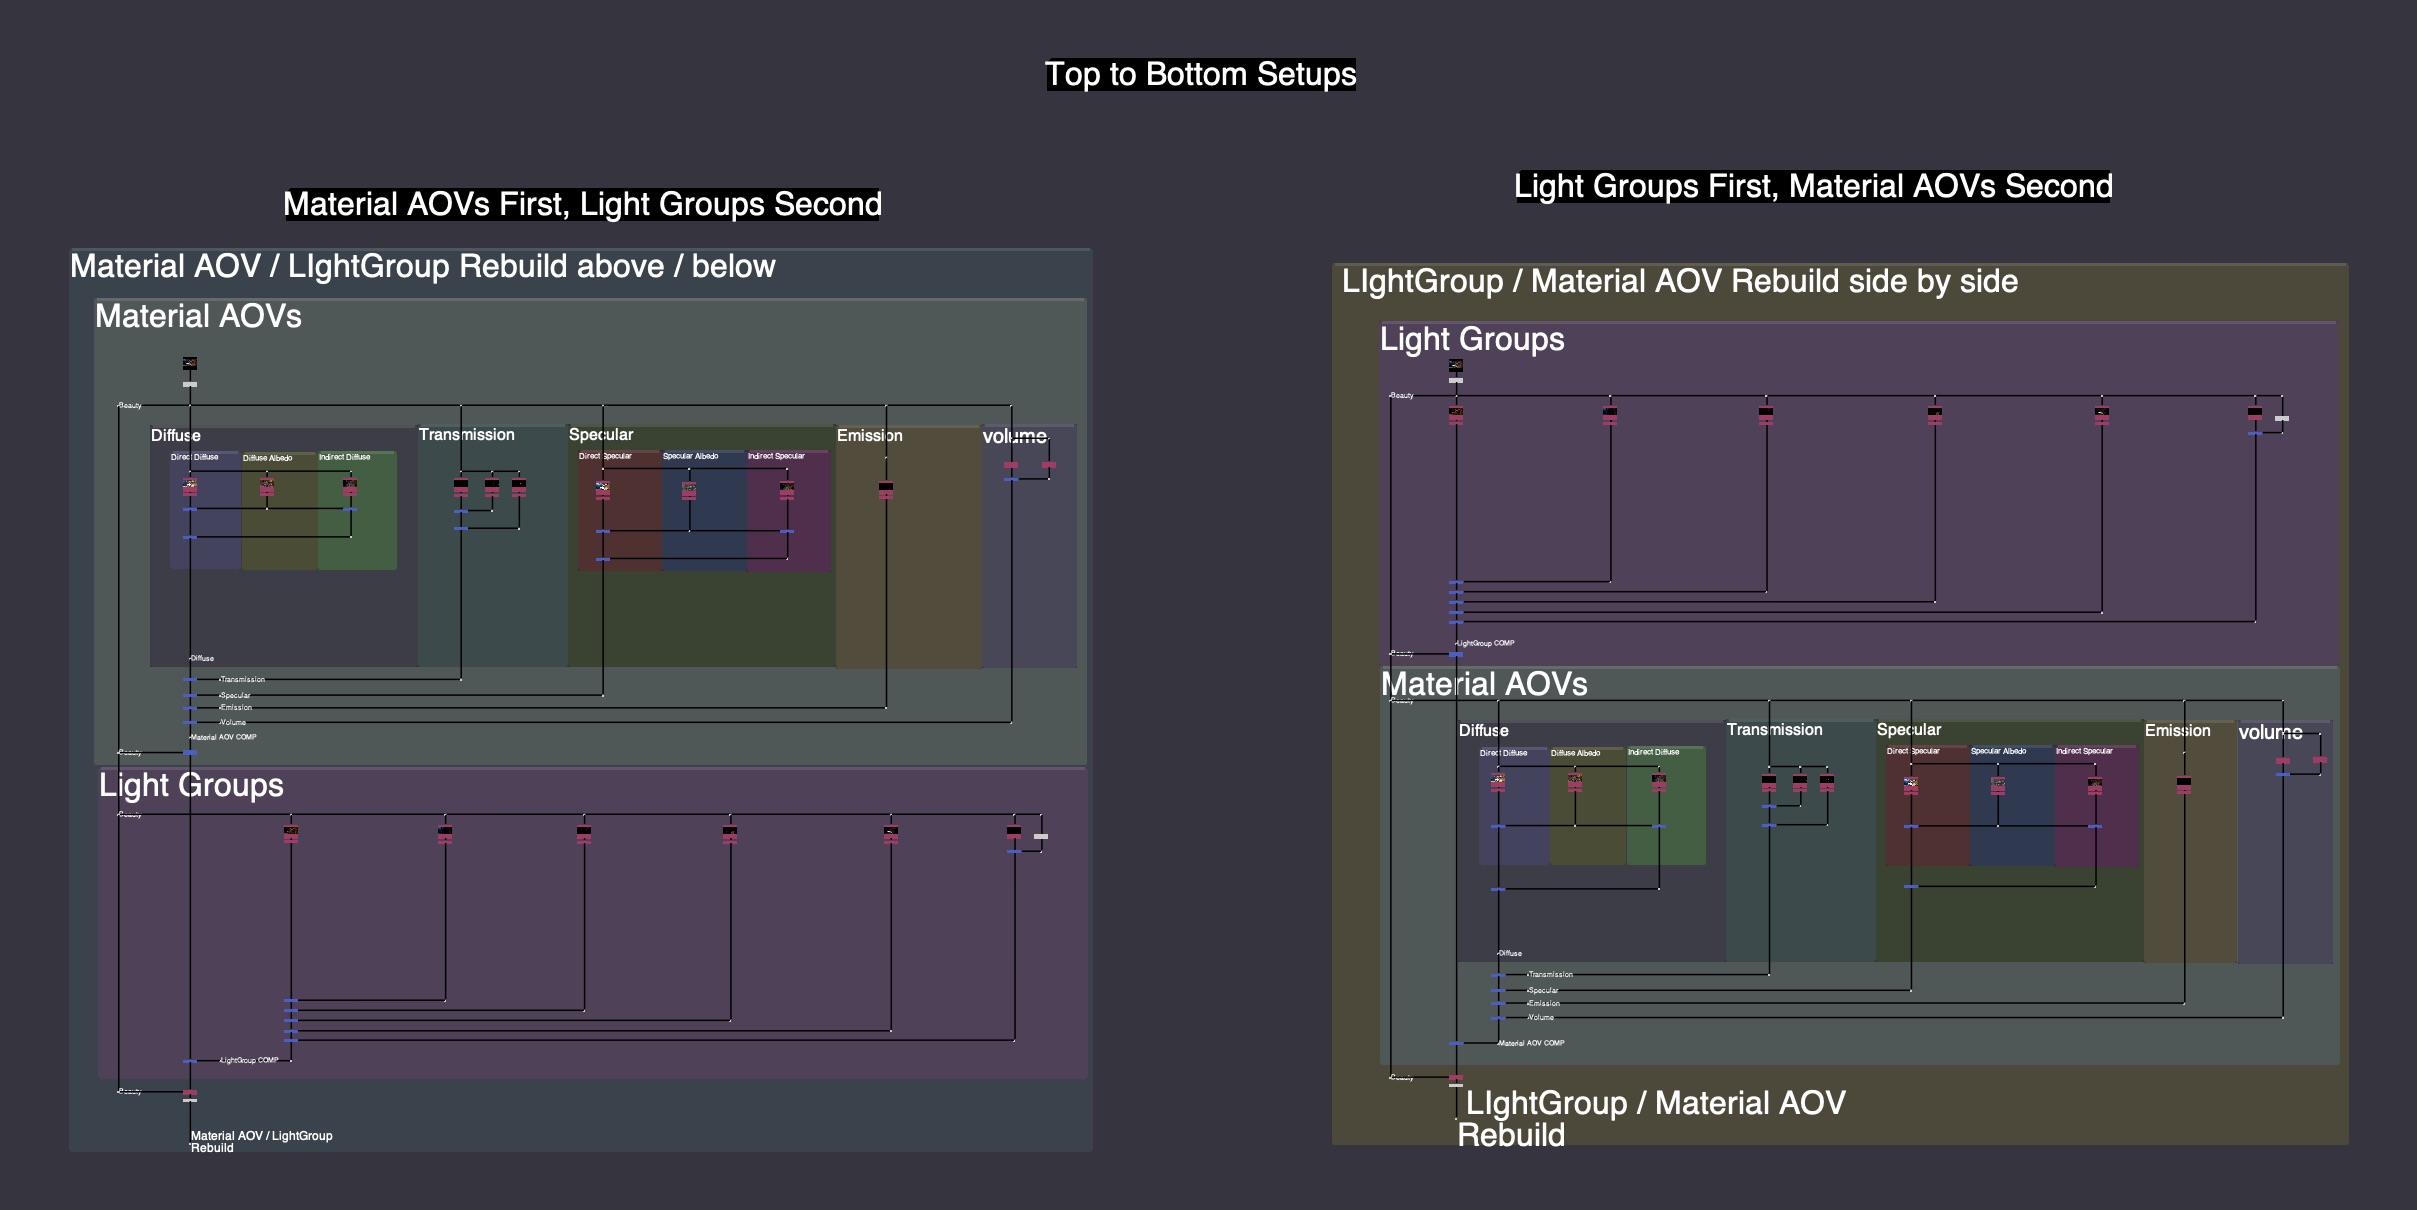The image size is (2417, 1210).
Task: Click 'Light Groups First, Material AOVs Second' label
Action: pos(1812,186)
